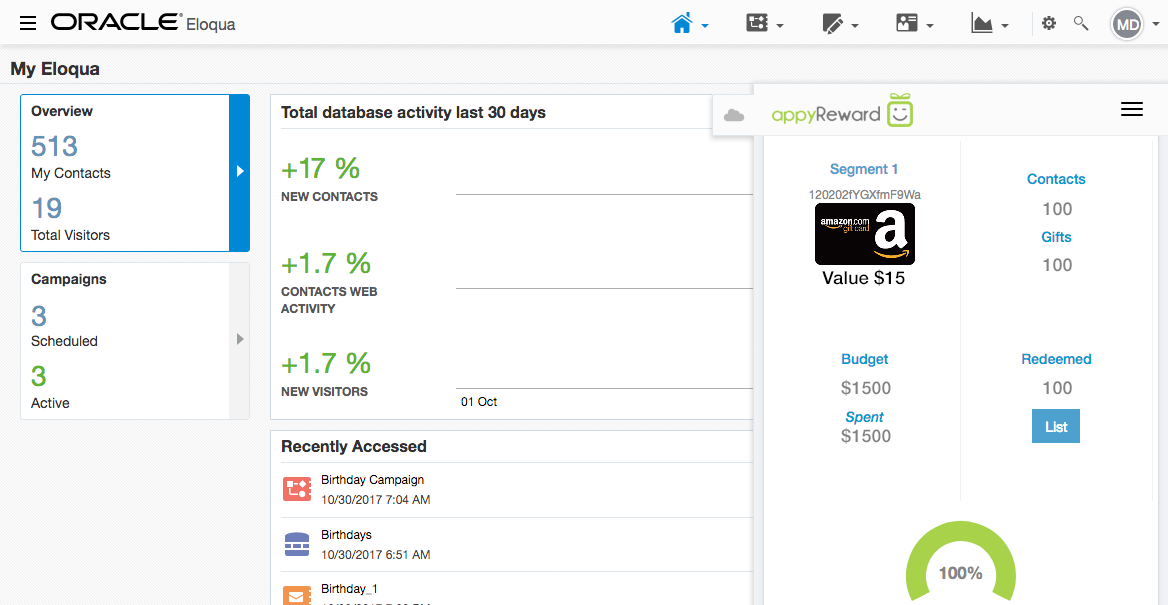Open the hamburger navigation menu
1168x605 pixels.
point(28,24)
